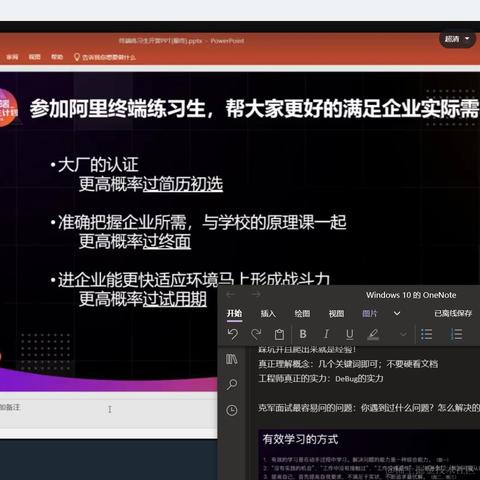Apply text highlighter in OneNote
Screen dimensions: 480x480
tap(373, 334)
